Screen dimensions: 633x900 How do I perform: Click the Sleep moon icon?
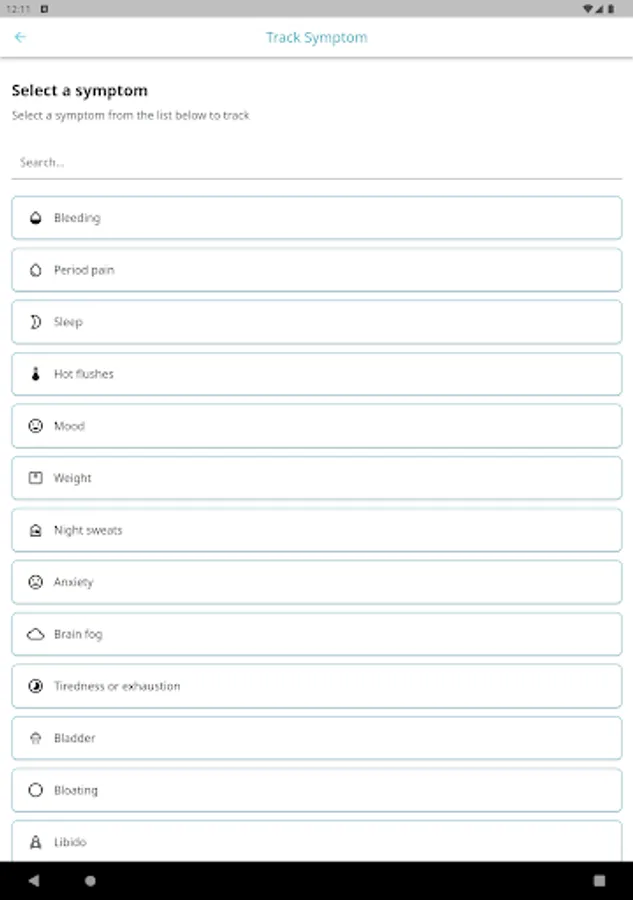click(x=36, y=322)
